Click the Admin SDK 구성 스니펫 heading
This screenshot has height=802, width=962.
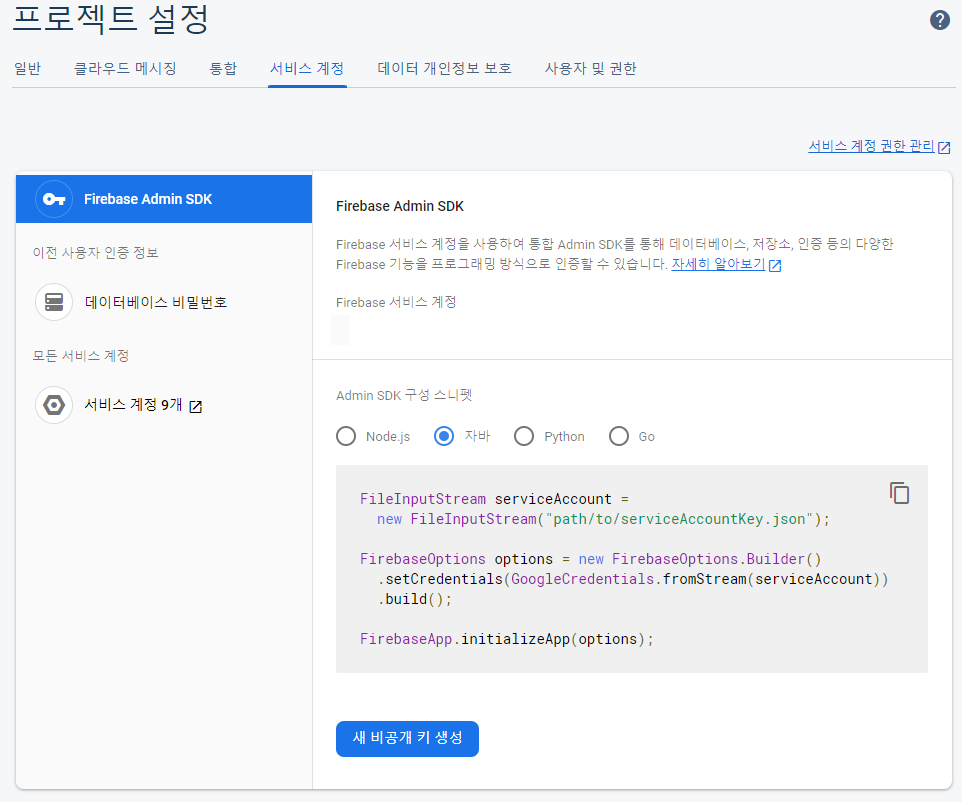click(404, 395)
